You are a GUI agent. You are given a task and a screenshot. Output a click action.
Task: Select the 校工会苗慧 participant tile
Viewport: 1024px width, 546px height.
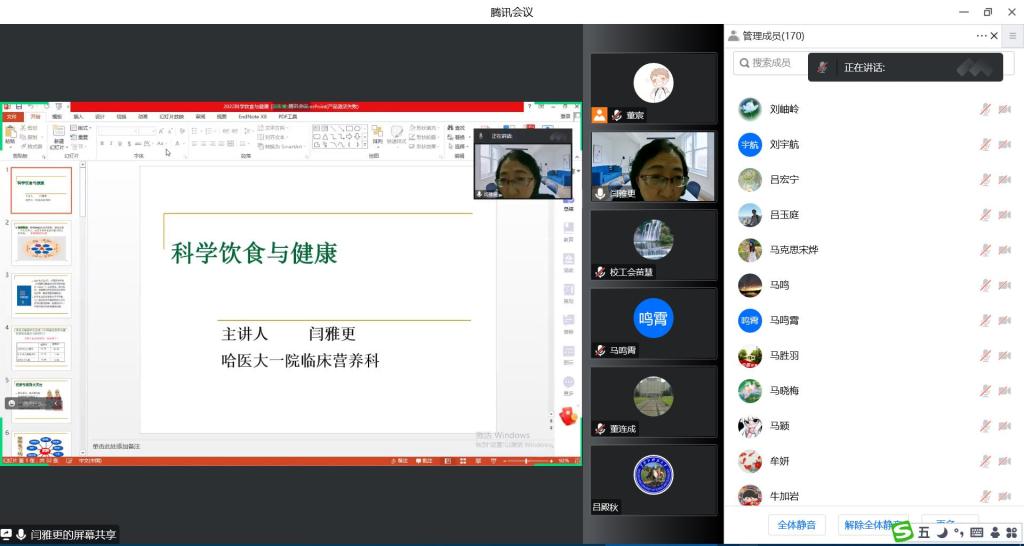pos(653,243)
